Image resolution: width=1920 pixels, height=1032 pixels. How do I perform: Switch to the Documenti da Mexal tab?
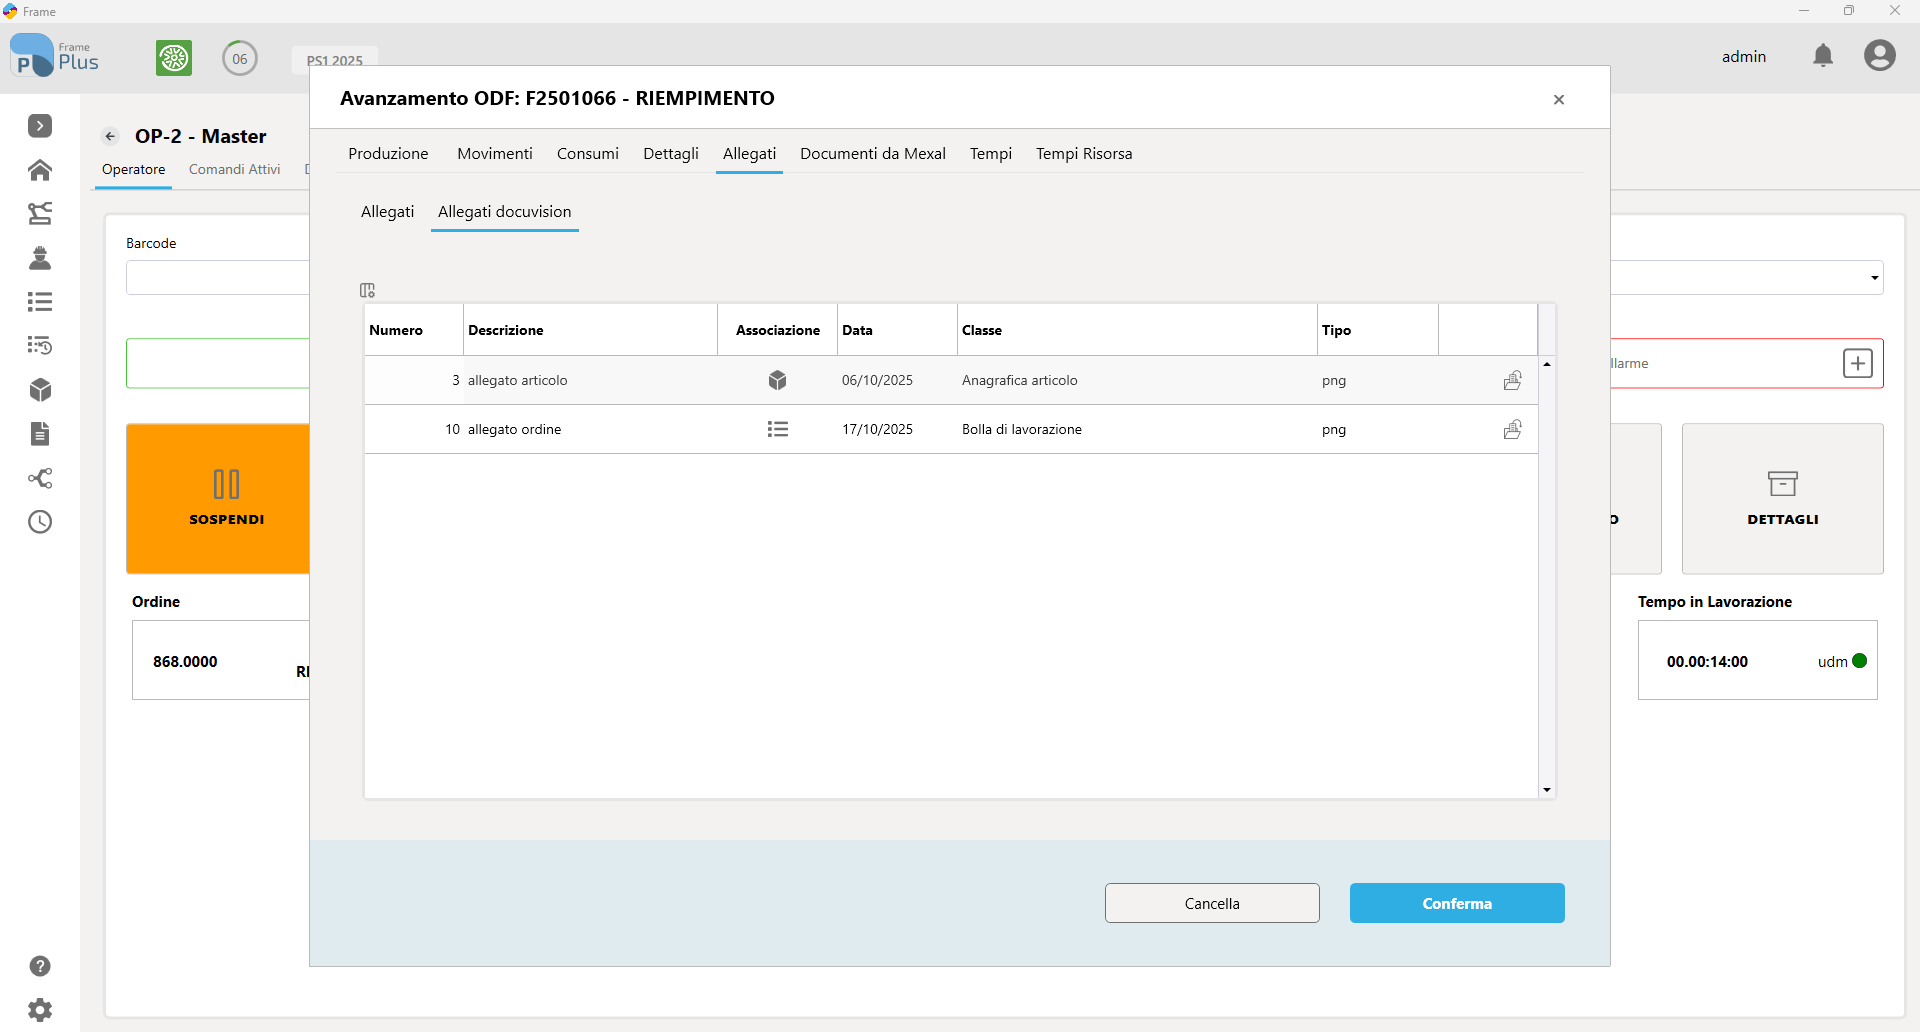tap(873, 153)
